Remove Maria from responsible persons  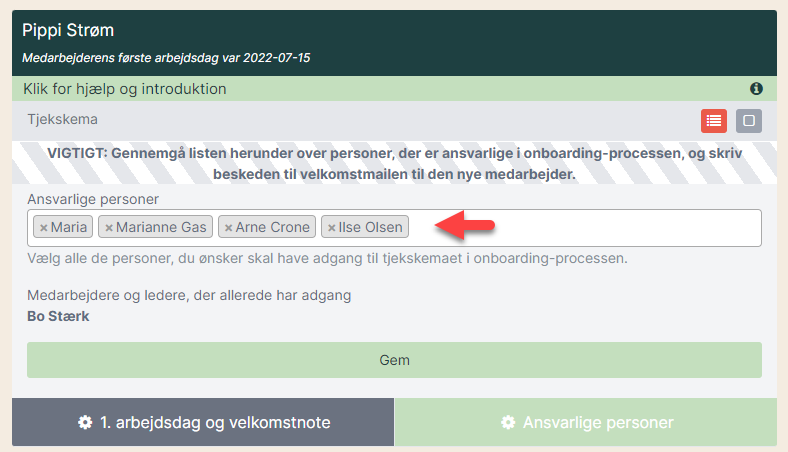click(x=44, y=228)
